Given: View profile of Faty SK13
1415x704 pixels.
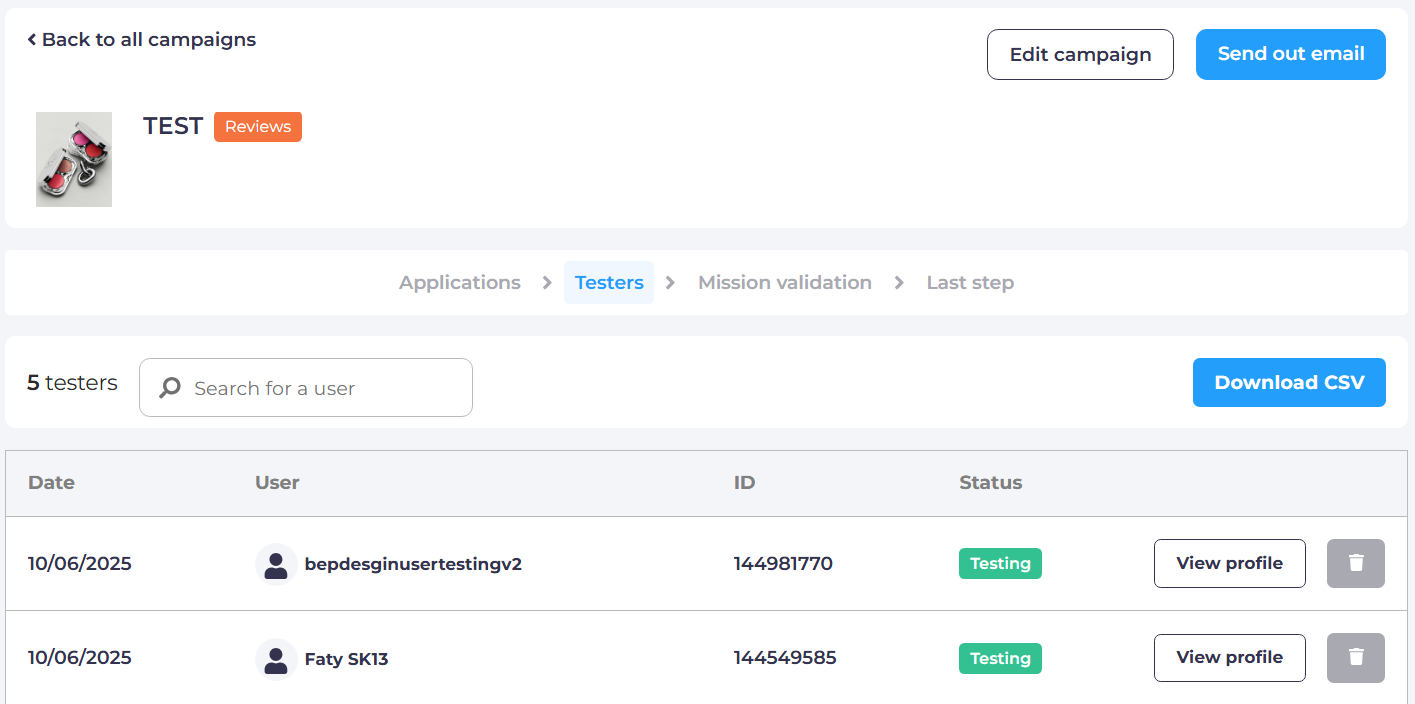Looking at the screenshot, I should (1229, 657).
